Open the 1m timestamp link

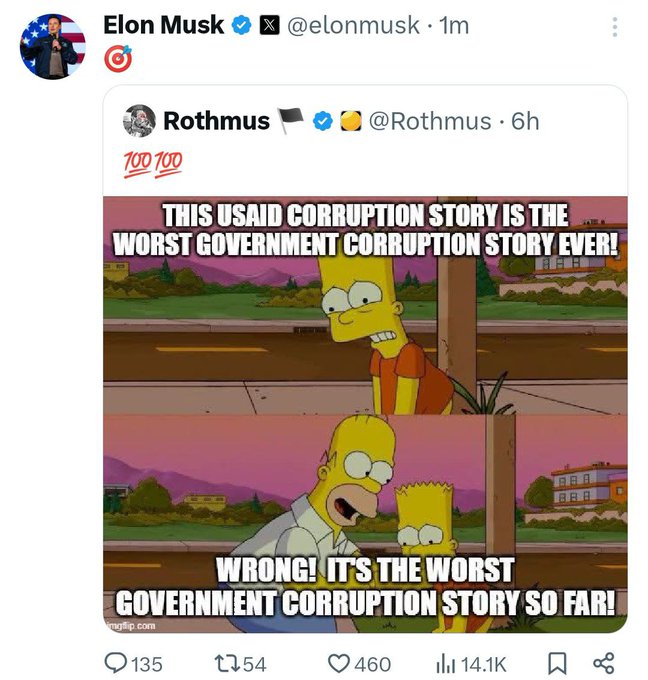click(453, 26)
